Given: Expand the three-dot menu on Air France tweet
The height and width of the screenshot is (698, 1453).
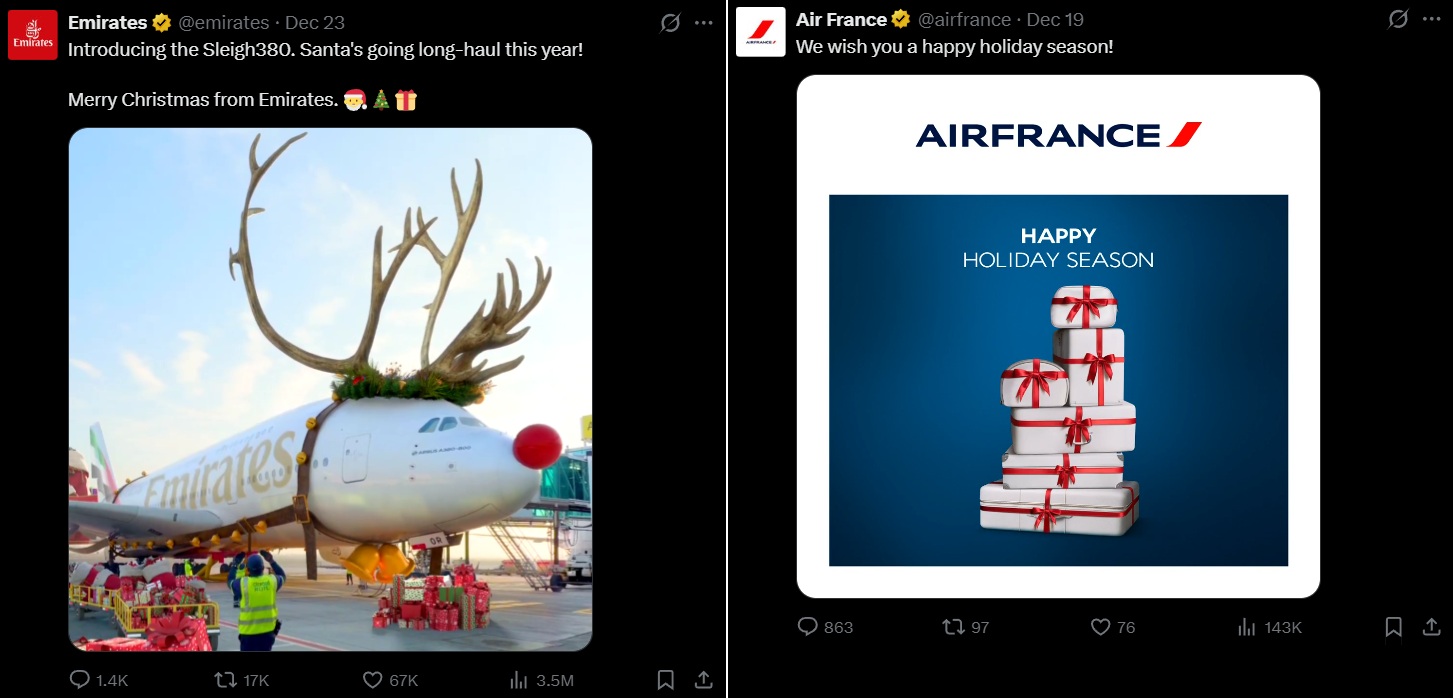Looking at the screenshot, I should [x=1432, y=19].
